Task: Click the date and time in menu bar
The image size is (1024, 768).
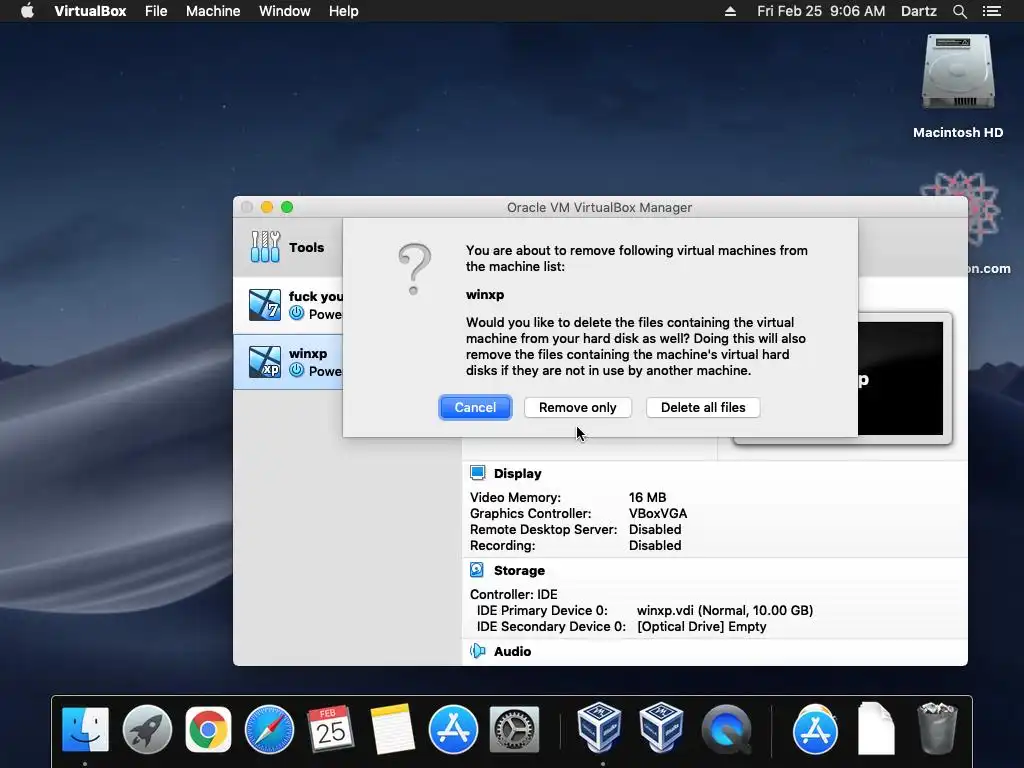Action: [821, 11]
